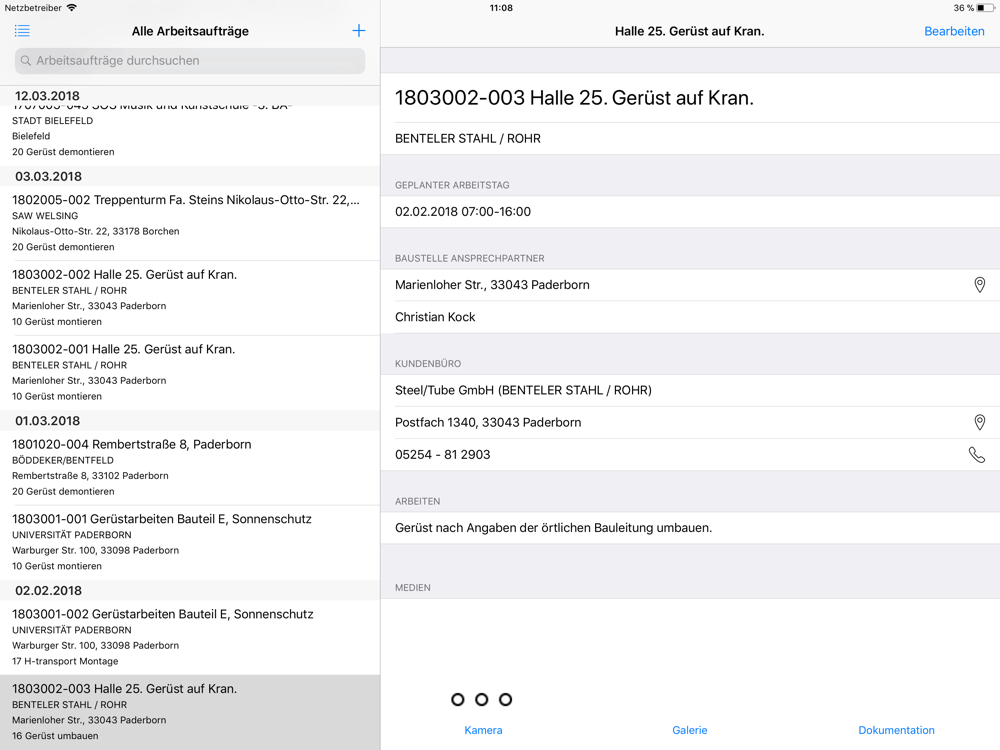
Task: Show Marienloher Str. address on map
Action: pos(979,285)
